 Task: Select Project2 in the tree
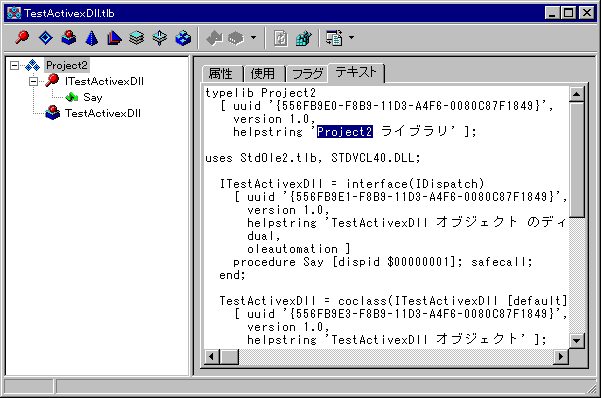[x=67, y=66]
